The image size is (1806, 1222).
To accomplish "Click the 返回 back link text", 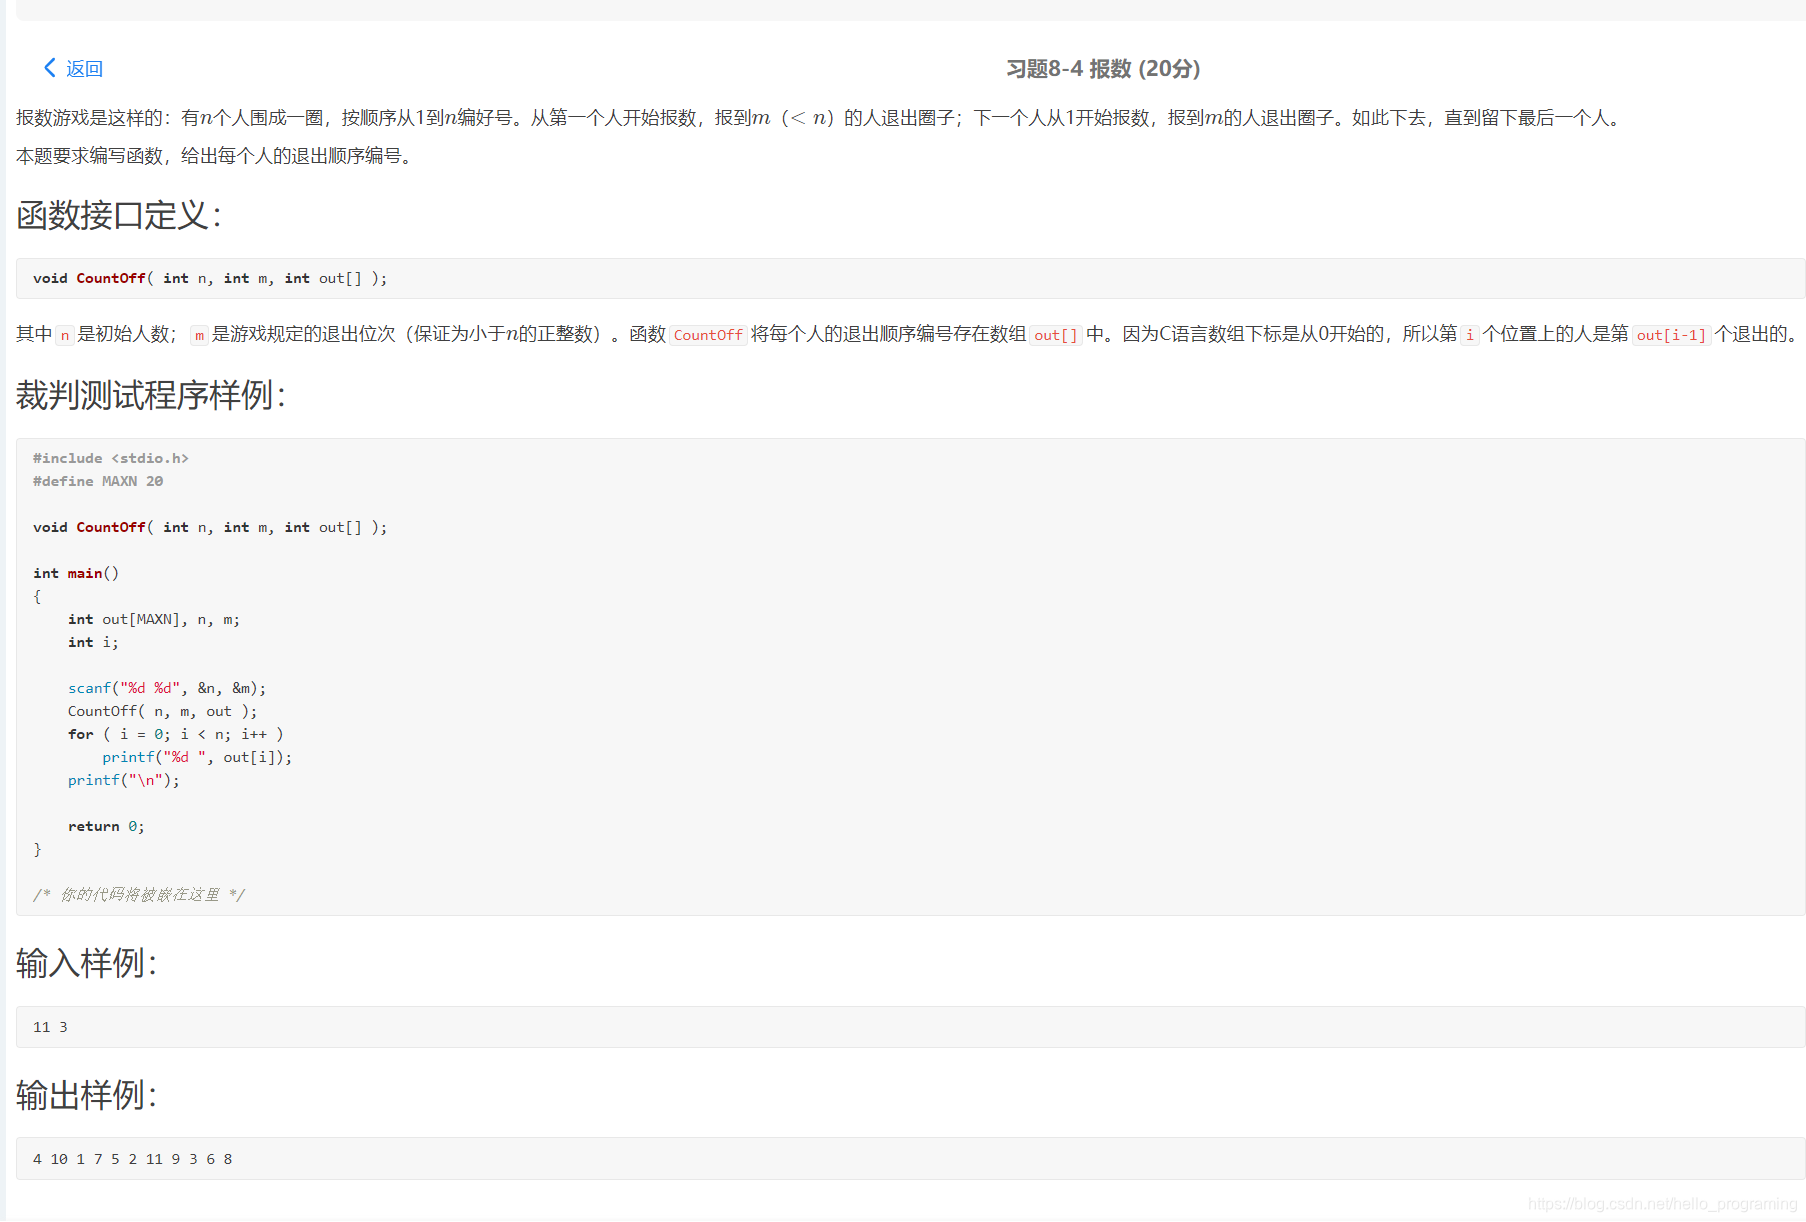I will [84, 69].
